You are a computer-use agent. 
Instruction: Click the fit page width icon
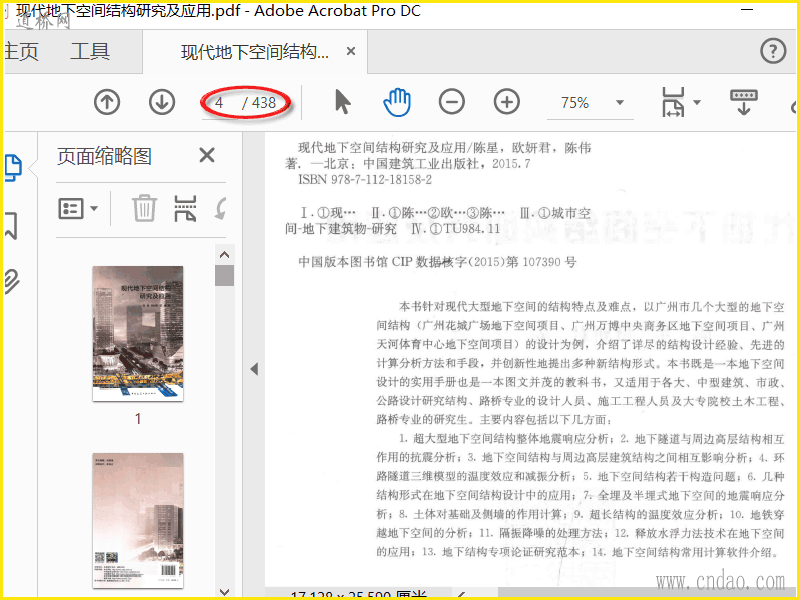tap(673, 102)
